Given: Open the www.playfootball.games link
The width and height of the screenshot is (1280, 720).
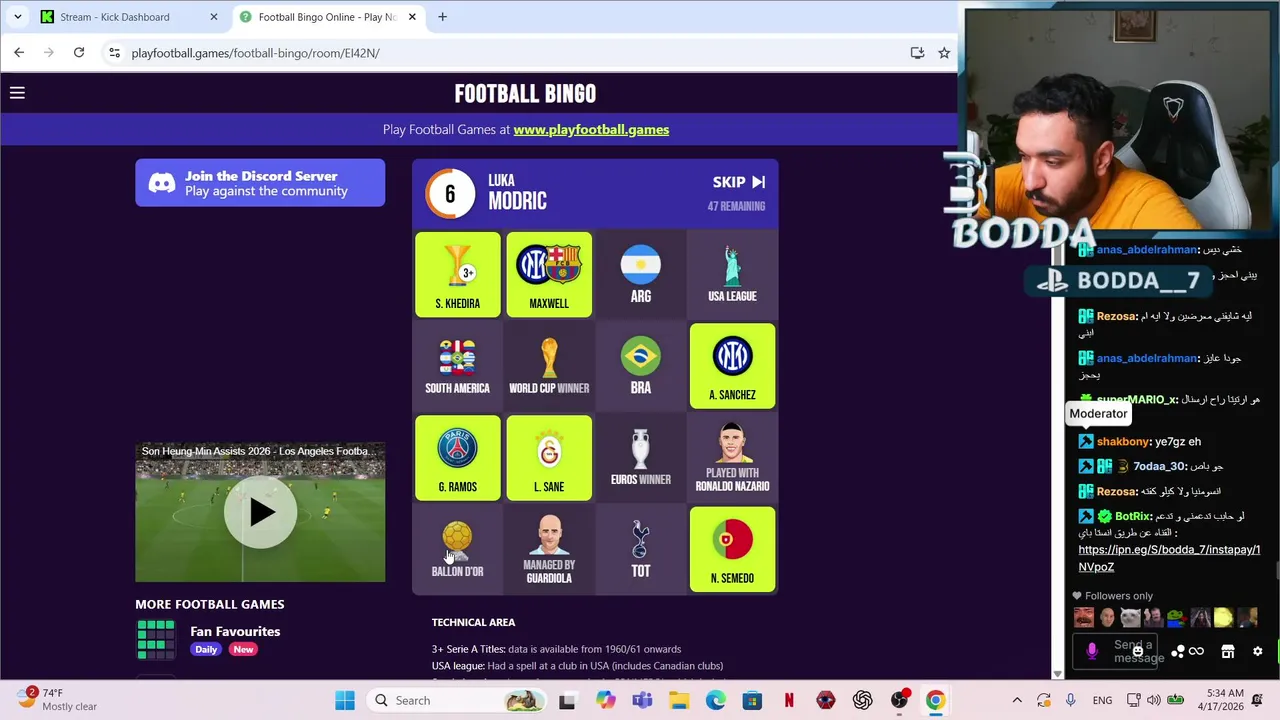Looking at the screenshot, I should (x=591, y=129).
